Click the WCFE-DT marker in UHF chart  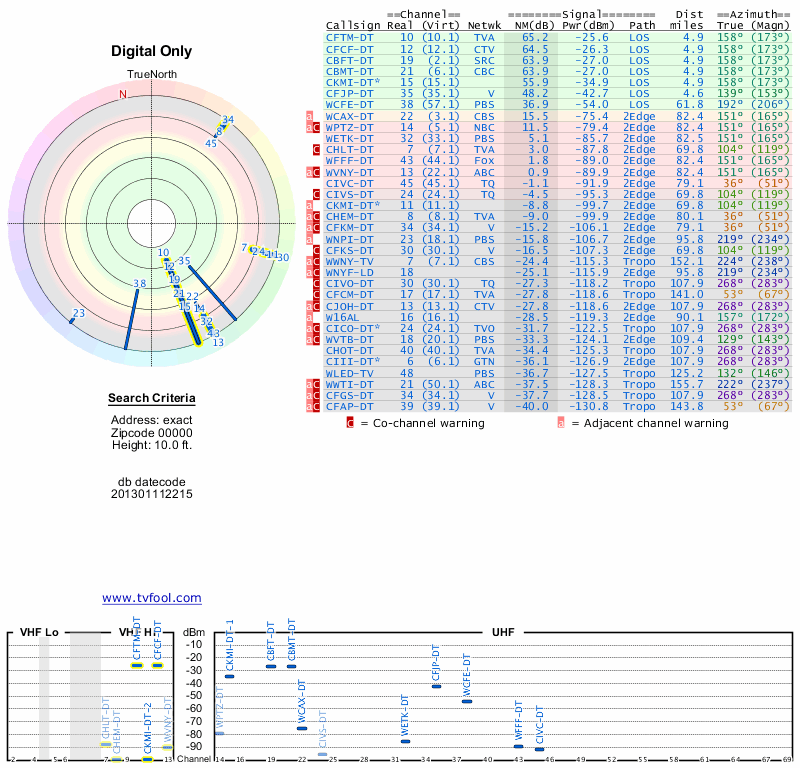467,702
